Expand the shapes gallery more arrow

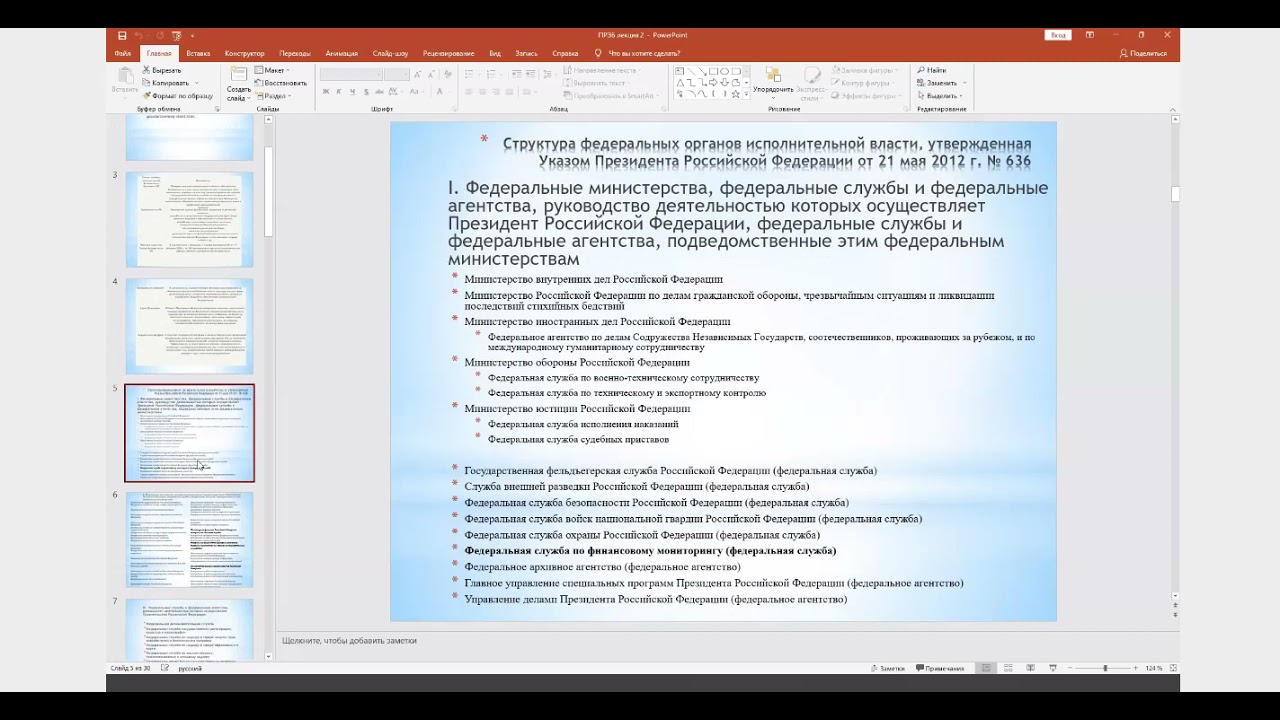coord(746,94)
